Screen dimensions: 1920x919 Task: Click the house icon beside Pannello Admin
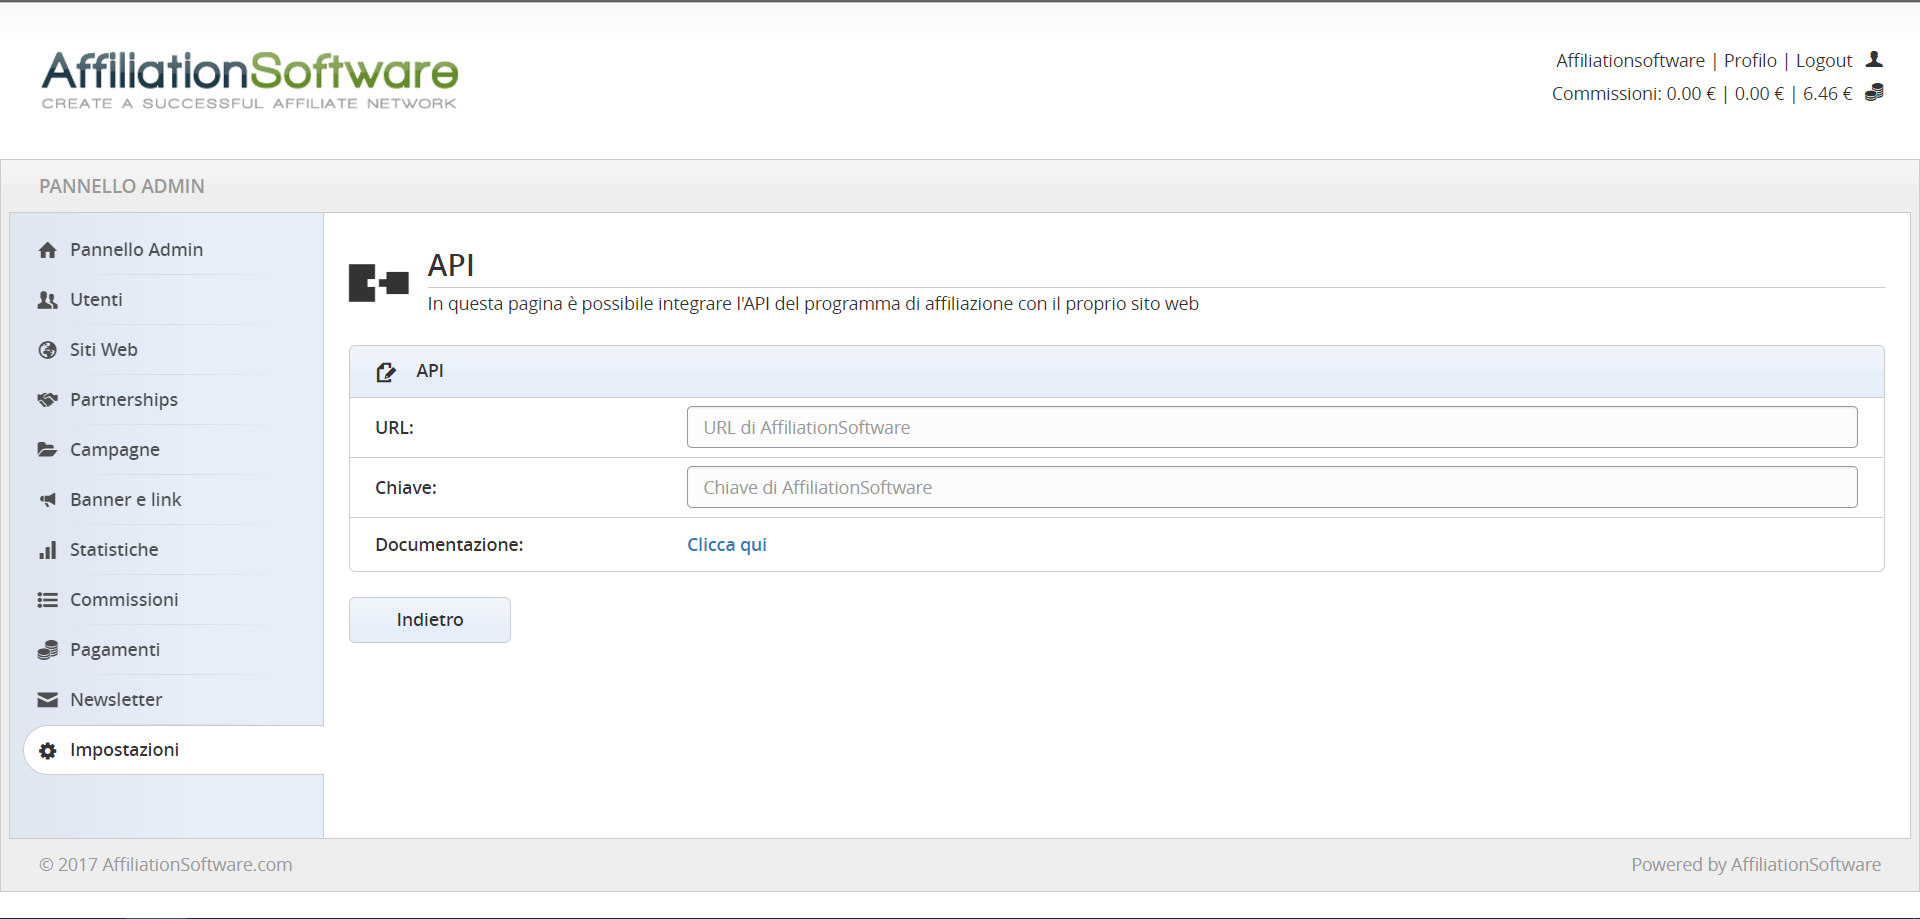coord(47,250)
